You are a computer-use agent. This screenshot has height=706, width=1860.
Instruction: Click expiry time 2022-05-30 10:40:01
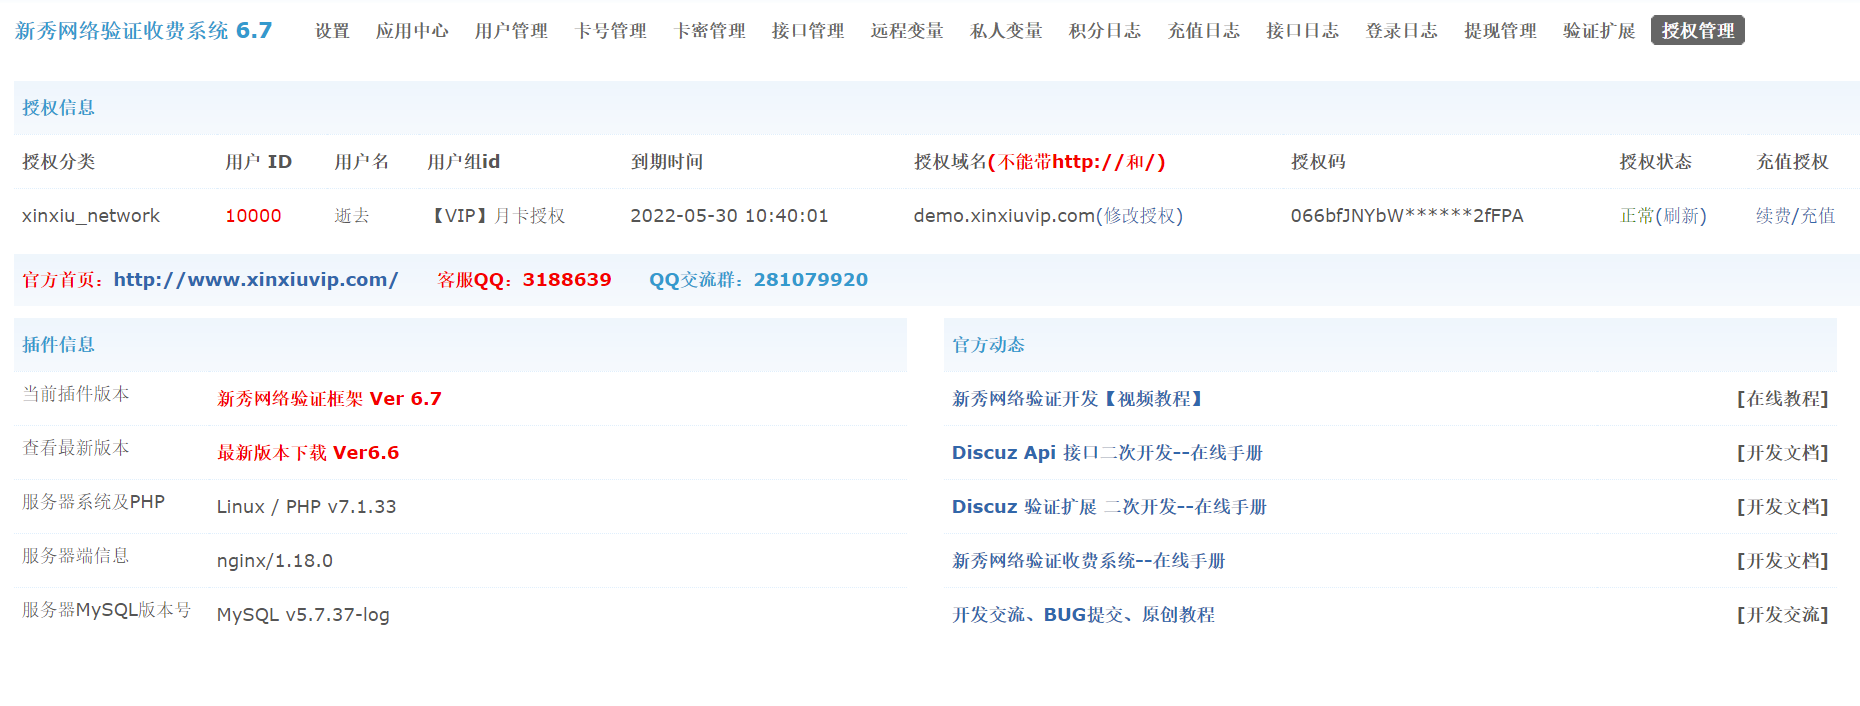point(729,216)
